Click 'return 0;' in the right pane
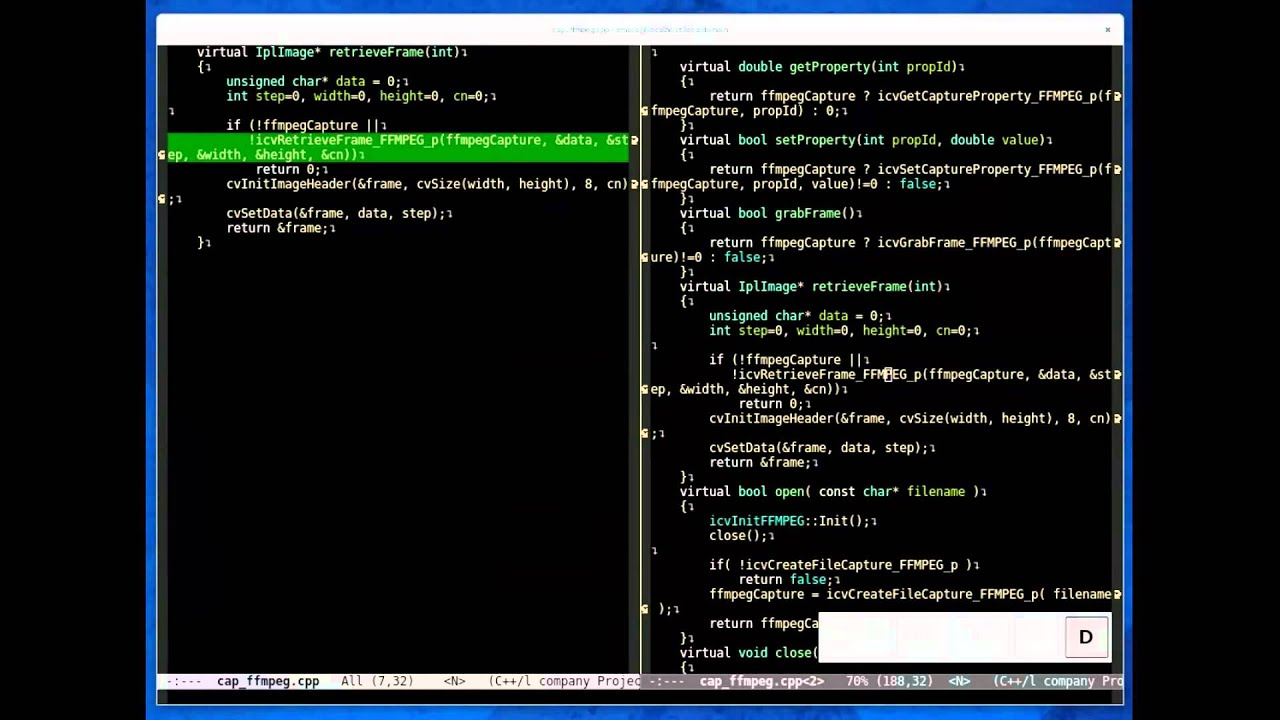The image size is (1280, 720). point(771,403)
